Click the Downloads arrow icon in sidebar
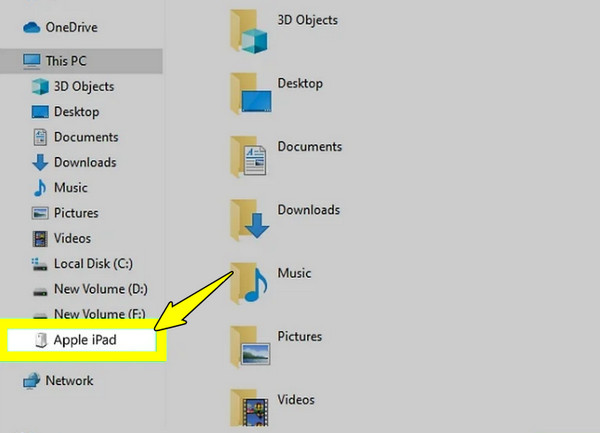 click(40, 163)
